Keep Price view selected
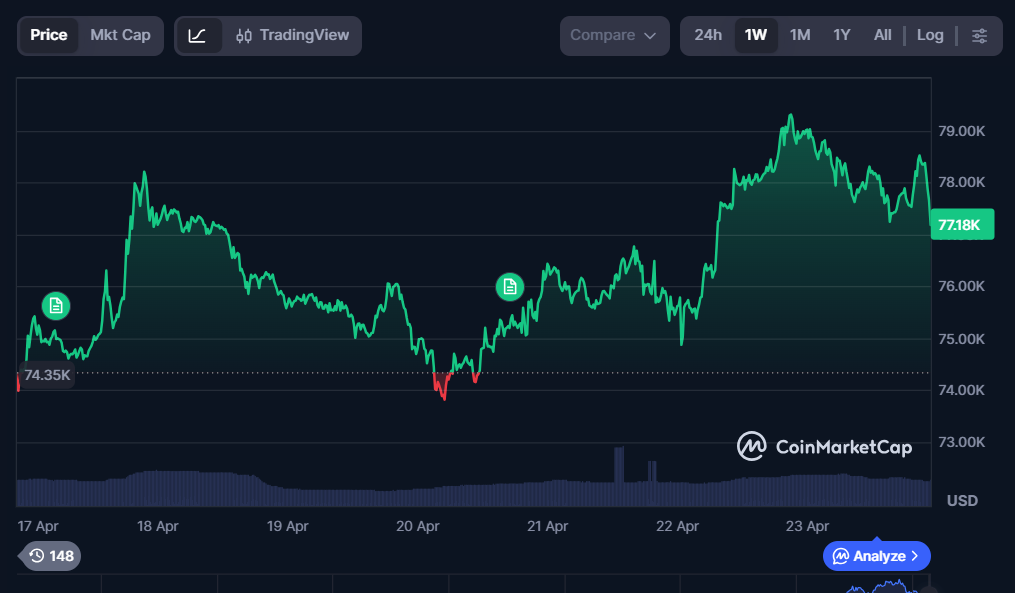Image resolution: width=1015 pixels, height=593 pixels. (x=49, y=35)
